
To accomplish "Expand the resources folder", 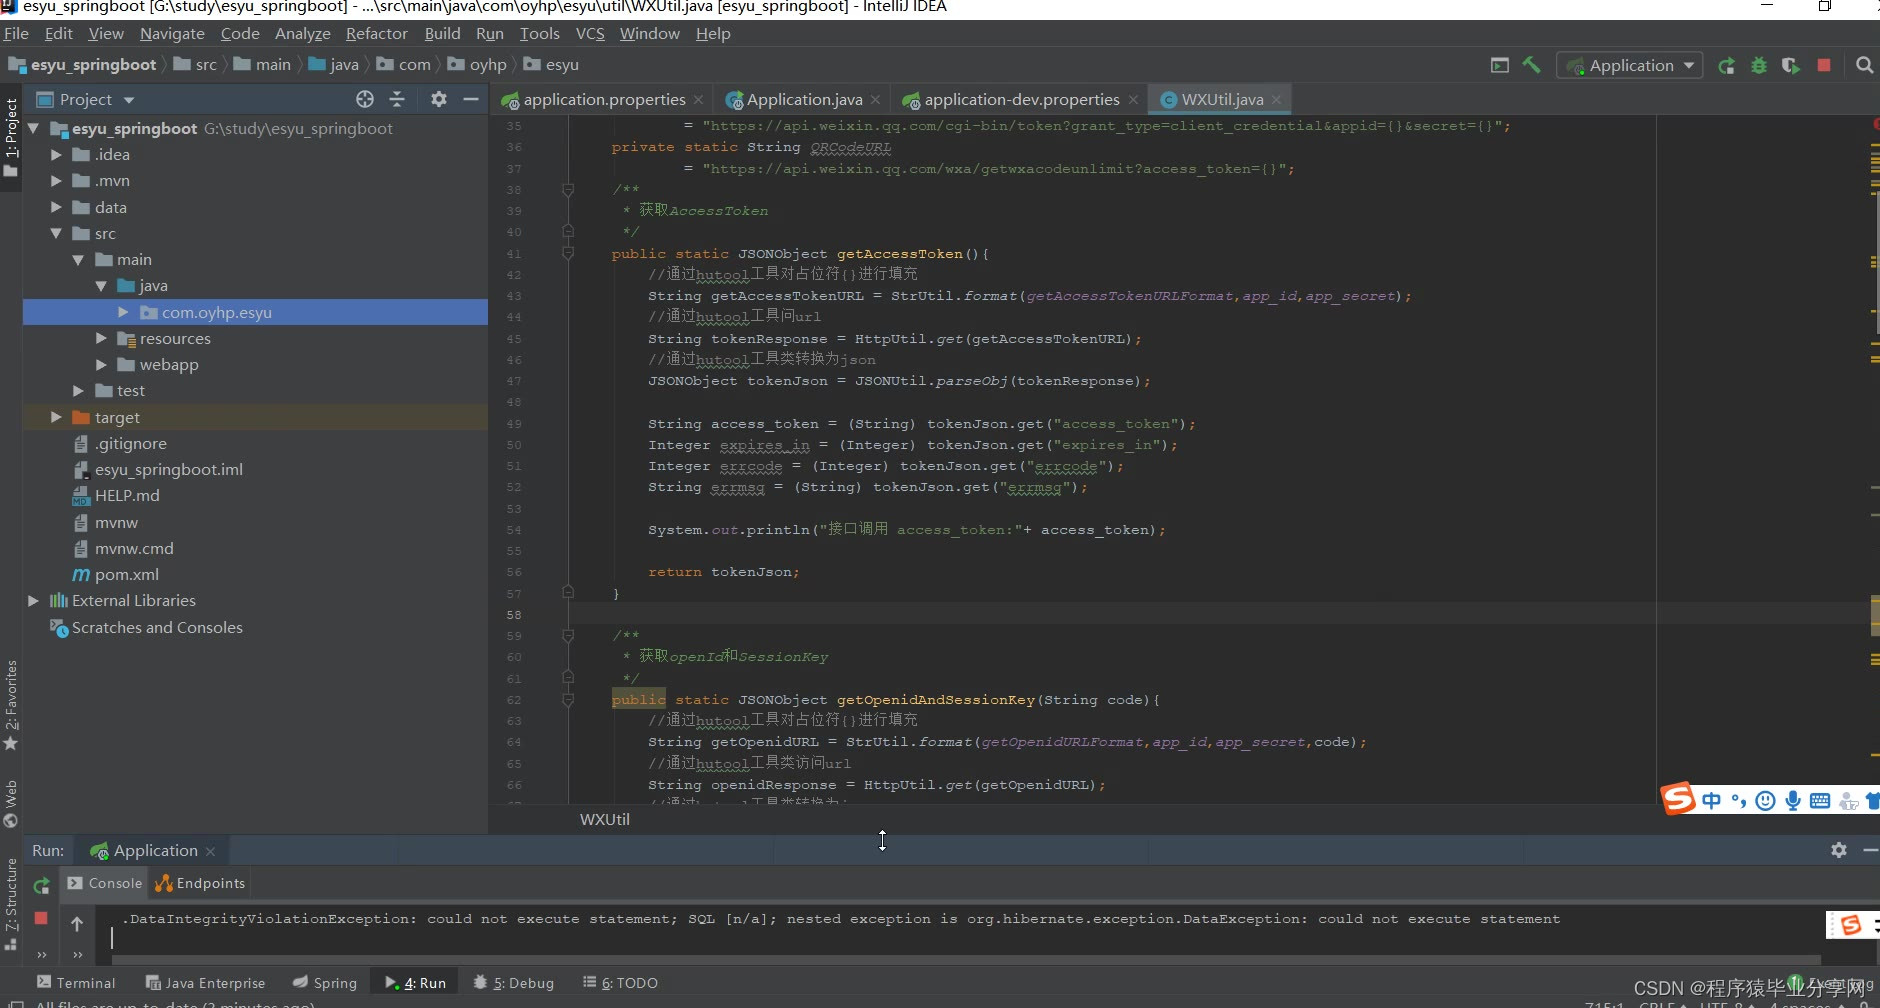I will pos(101,339).
